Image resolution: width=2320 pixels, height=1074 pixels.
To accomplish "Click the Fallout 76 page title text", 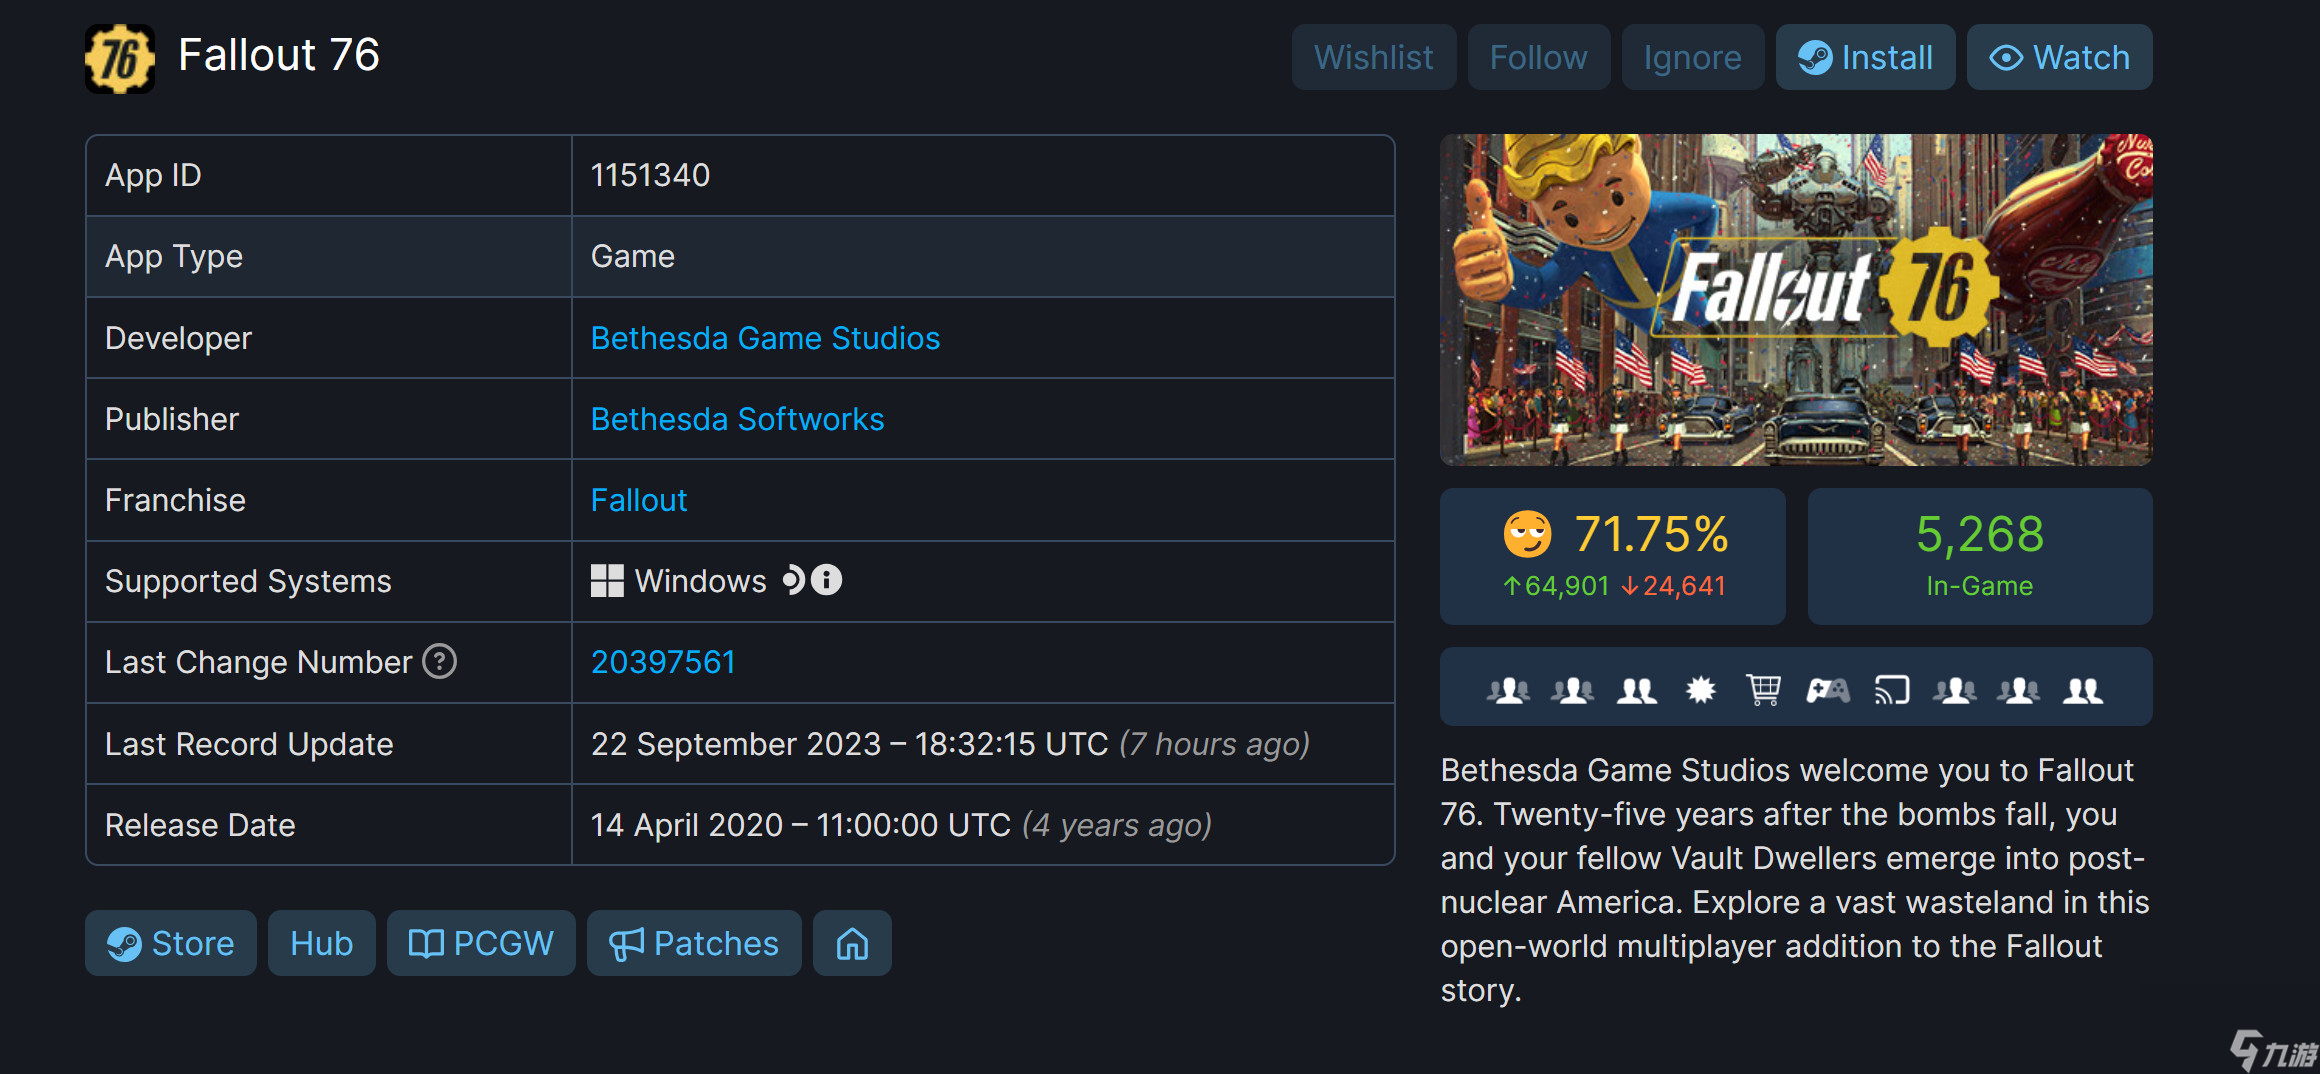I will click(x=279, y=55).
